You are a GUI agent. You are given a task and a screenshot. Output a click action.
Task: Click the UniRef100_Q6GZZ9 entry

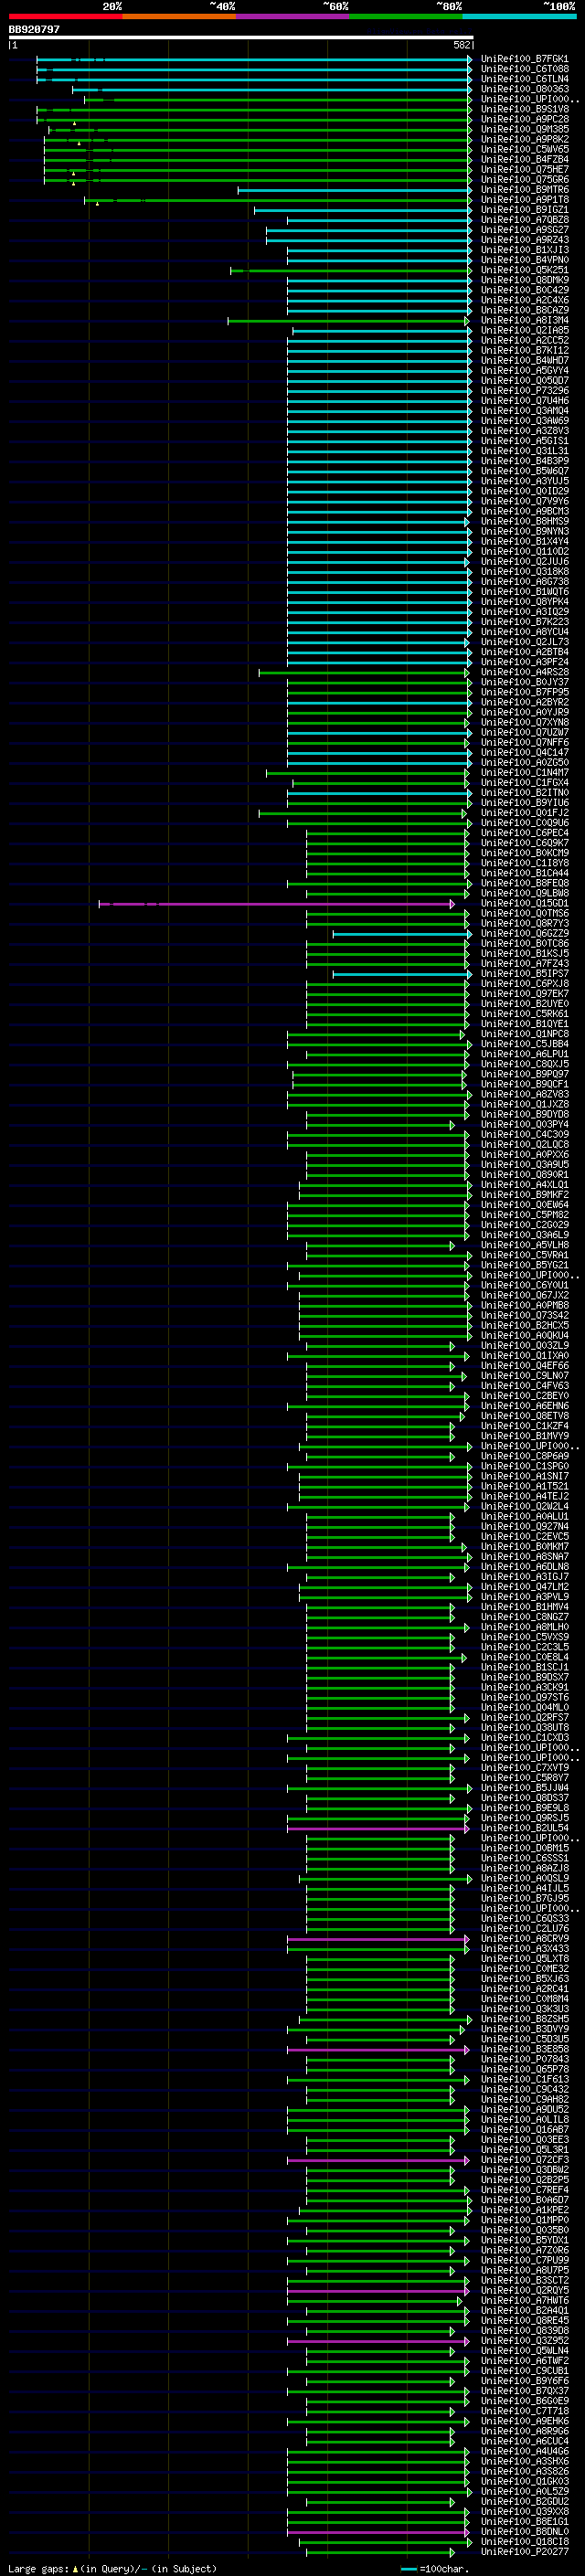tap(524, 933)
